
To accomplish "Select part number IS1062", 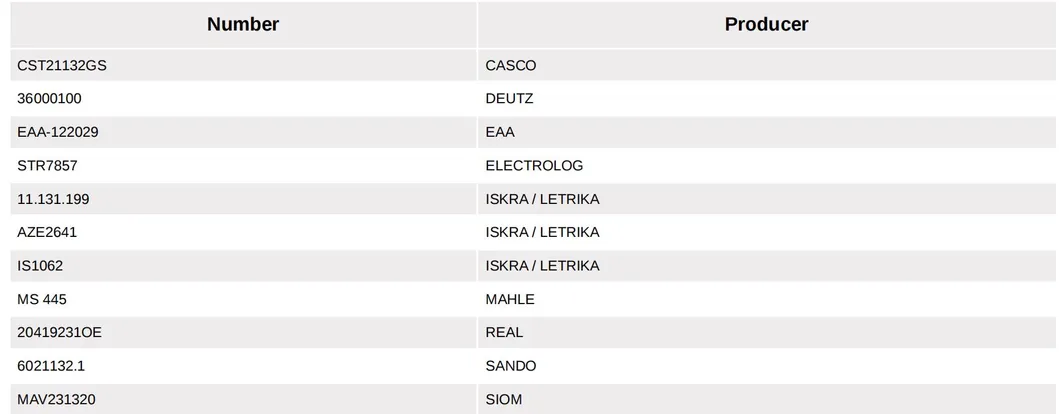I will point(40,265).
